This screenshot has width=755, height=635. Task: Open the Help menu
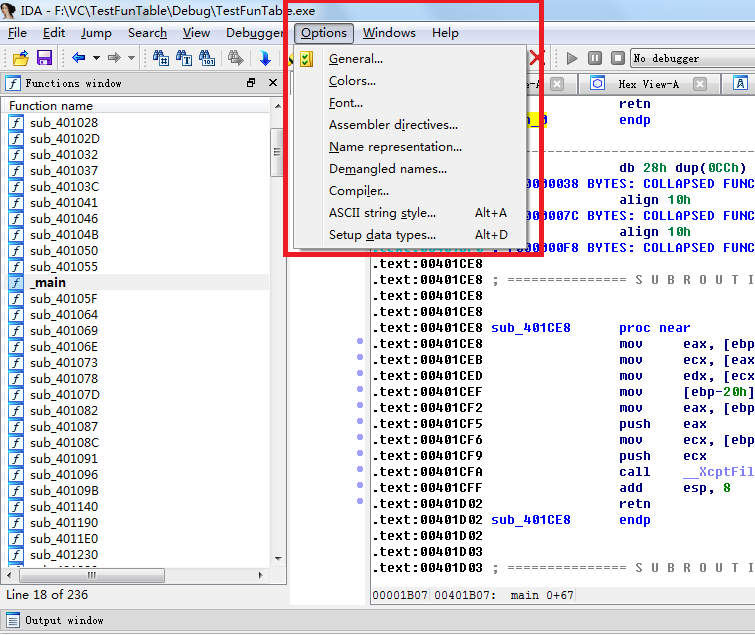tap(445, 33)
